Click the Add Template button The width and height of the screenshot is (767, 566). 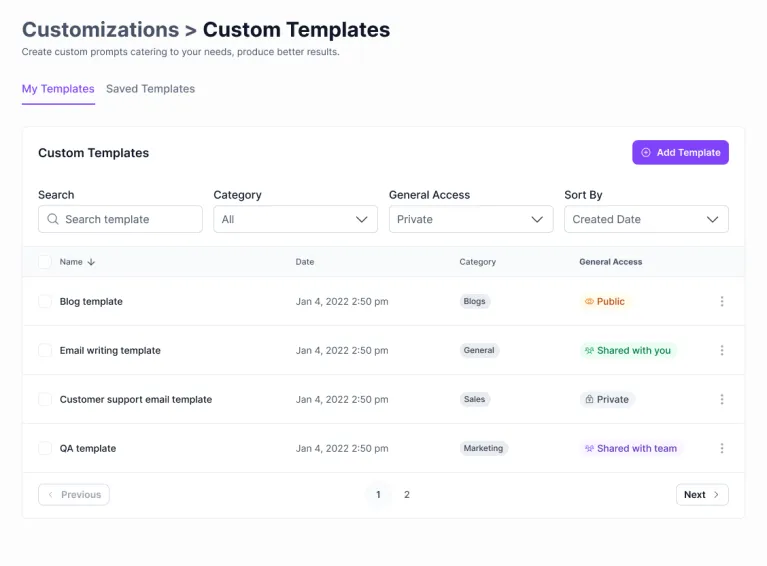(680, 153)
